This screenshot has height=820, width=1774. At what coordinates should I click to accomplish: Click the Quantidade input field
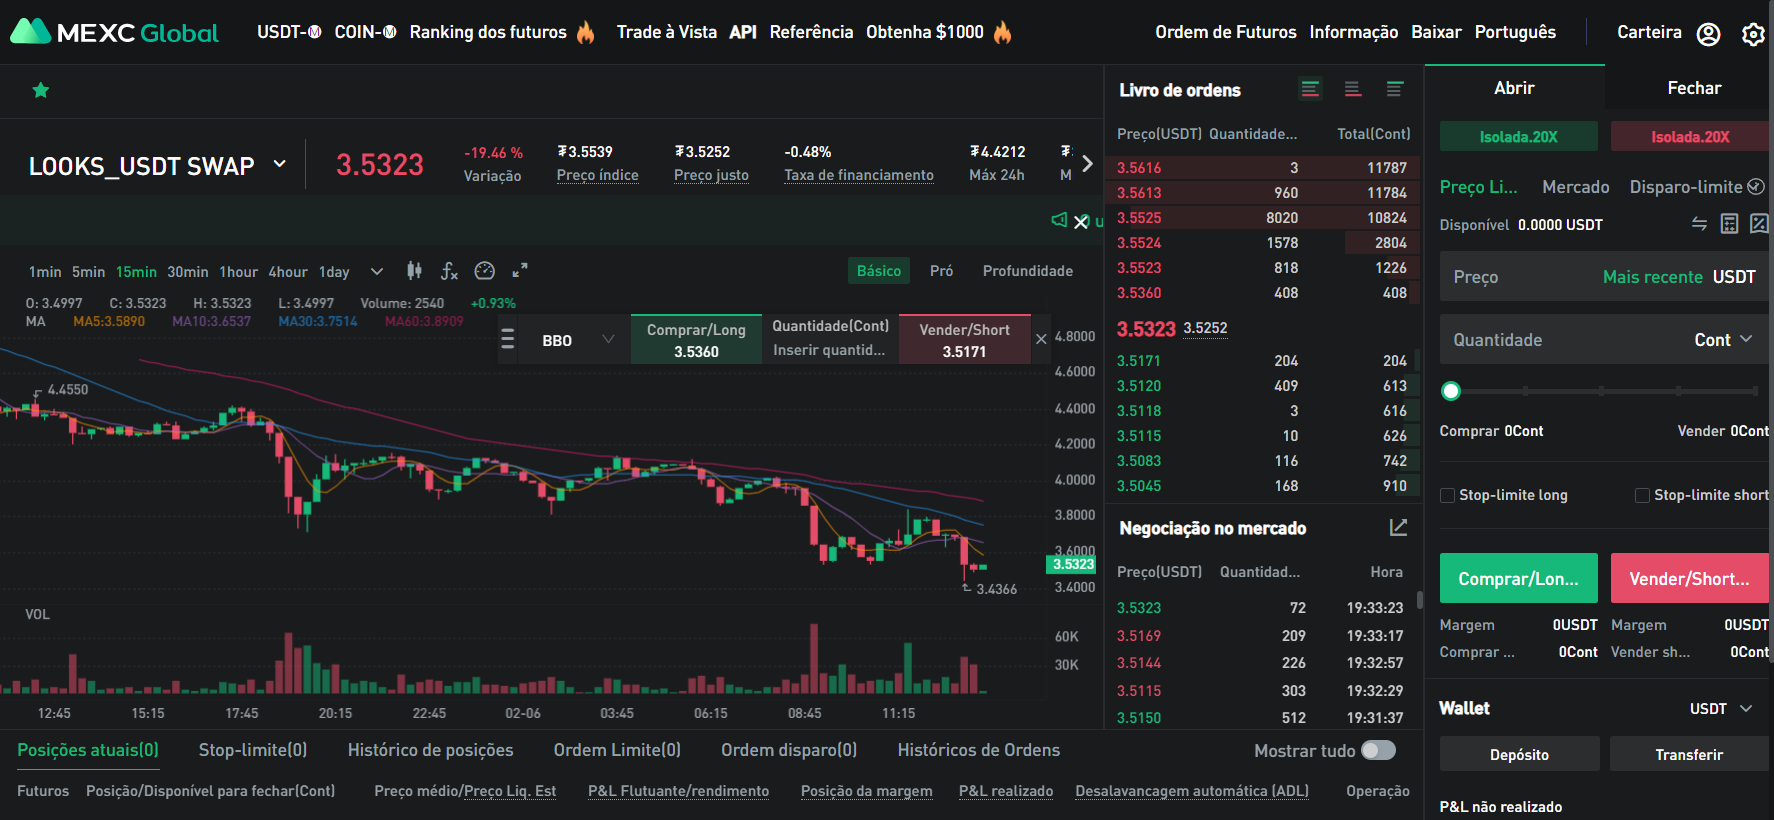1604,340
